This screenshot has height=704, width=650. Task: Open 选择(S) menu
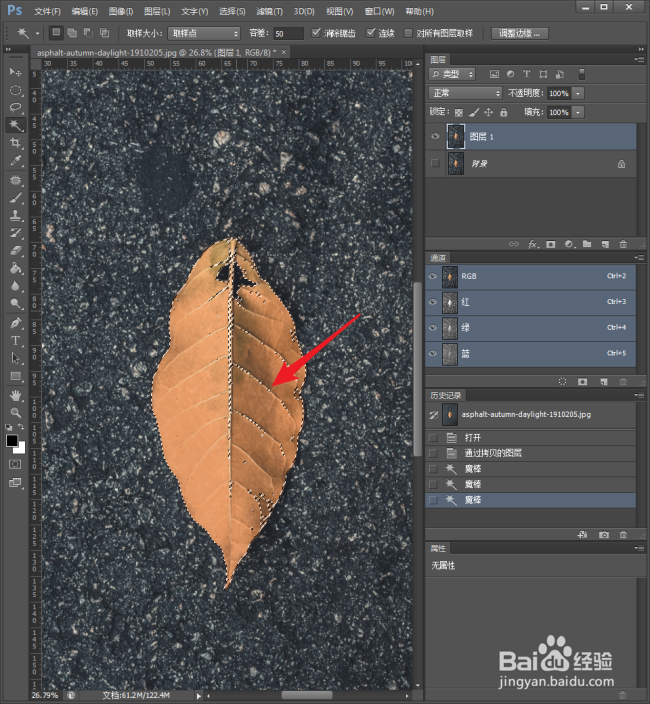(232, 11)
